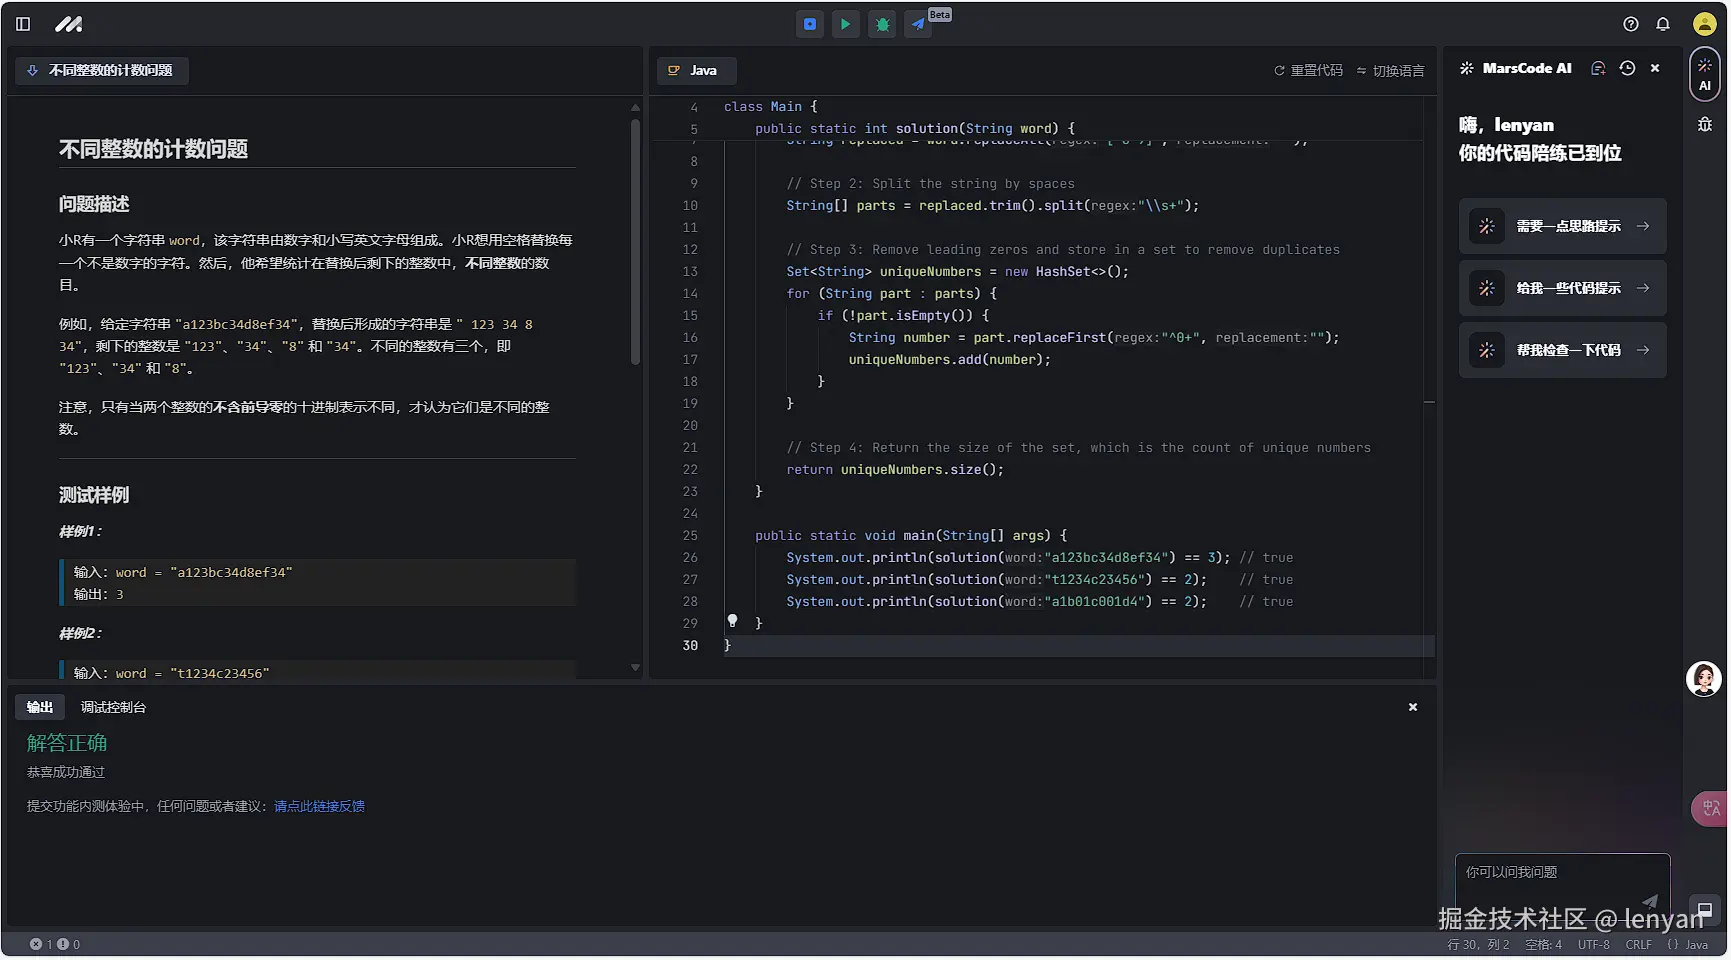The width and height of the screenshot is (1731, 960).
Task: Expand the 帮我检查一下代码 suggestion
Action: (x=1562, y=350)
